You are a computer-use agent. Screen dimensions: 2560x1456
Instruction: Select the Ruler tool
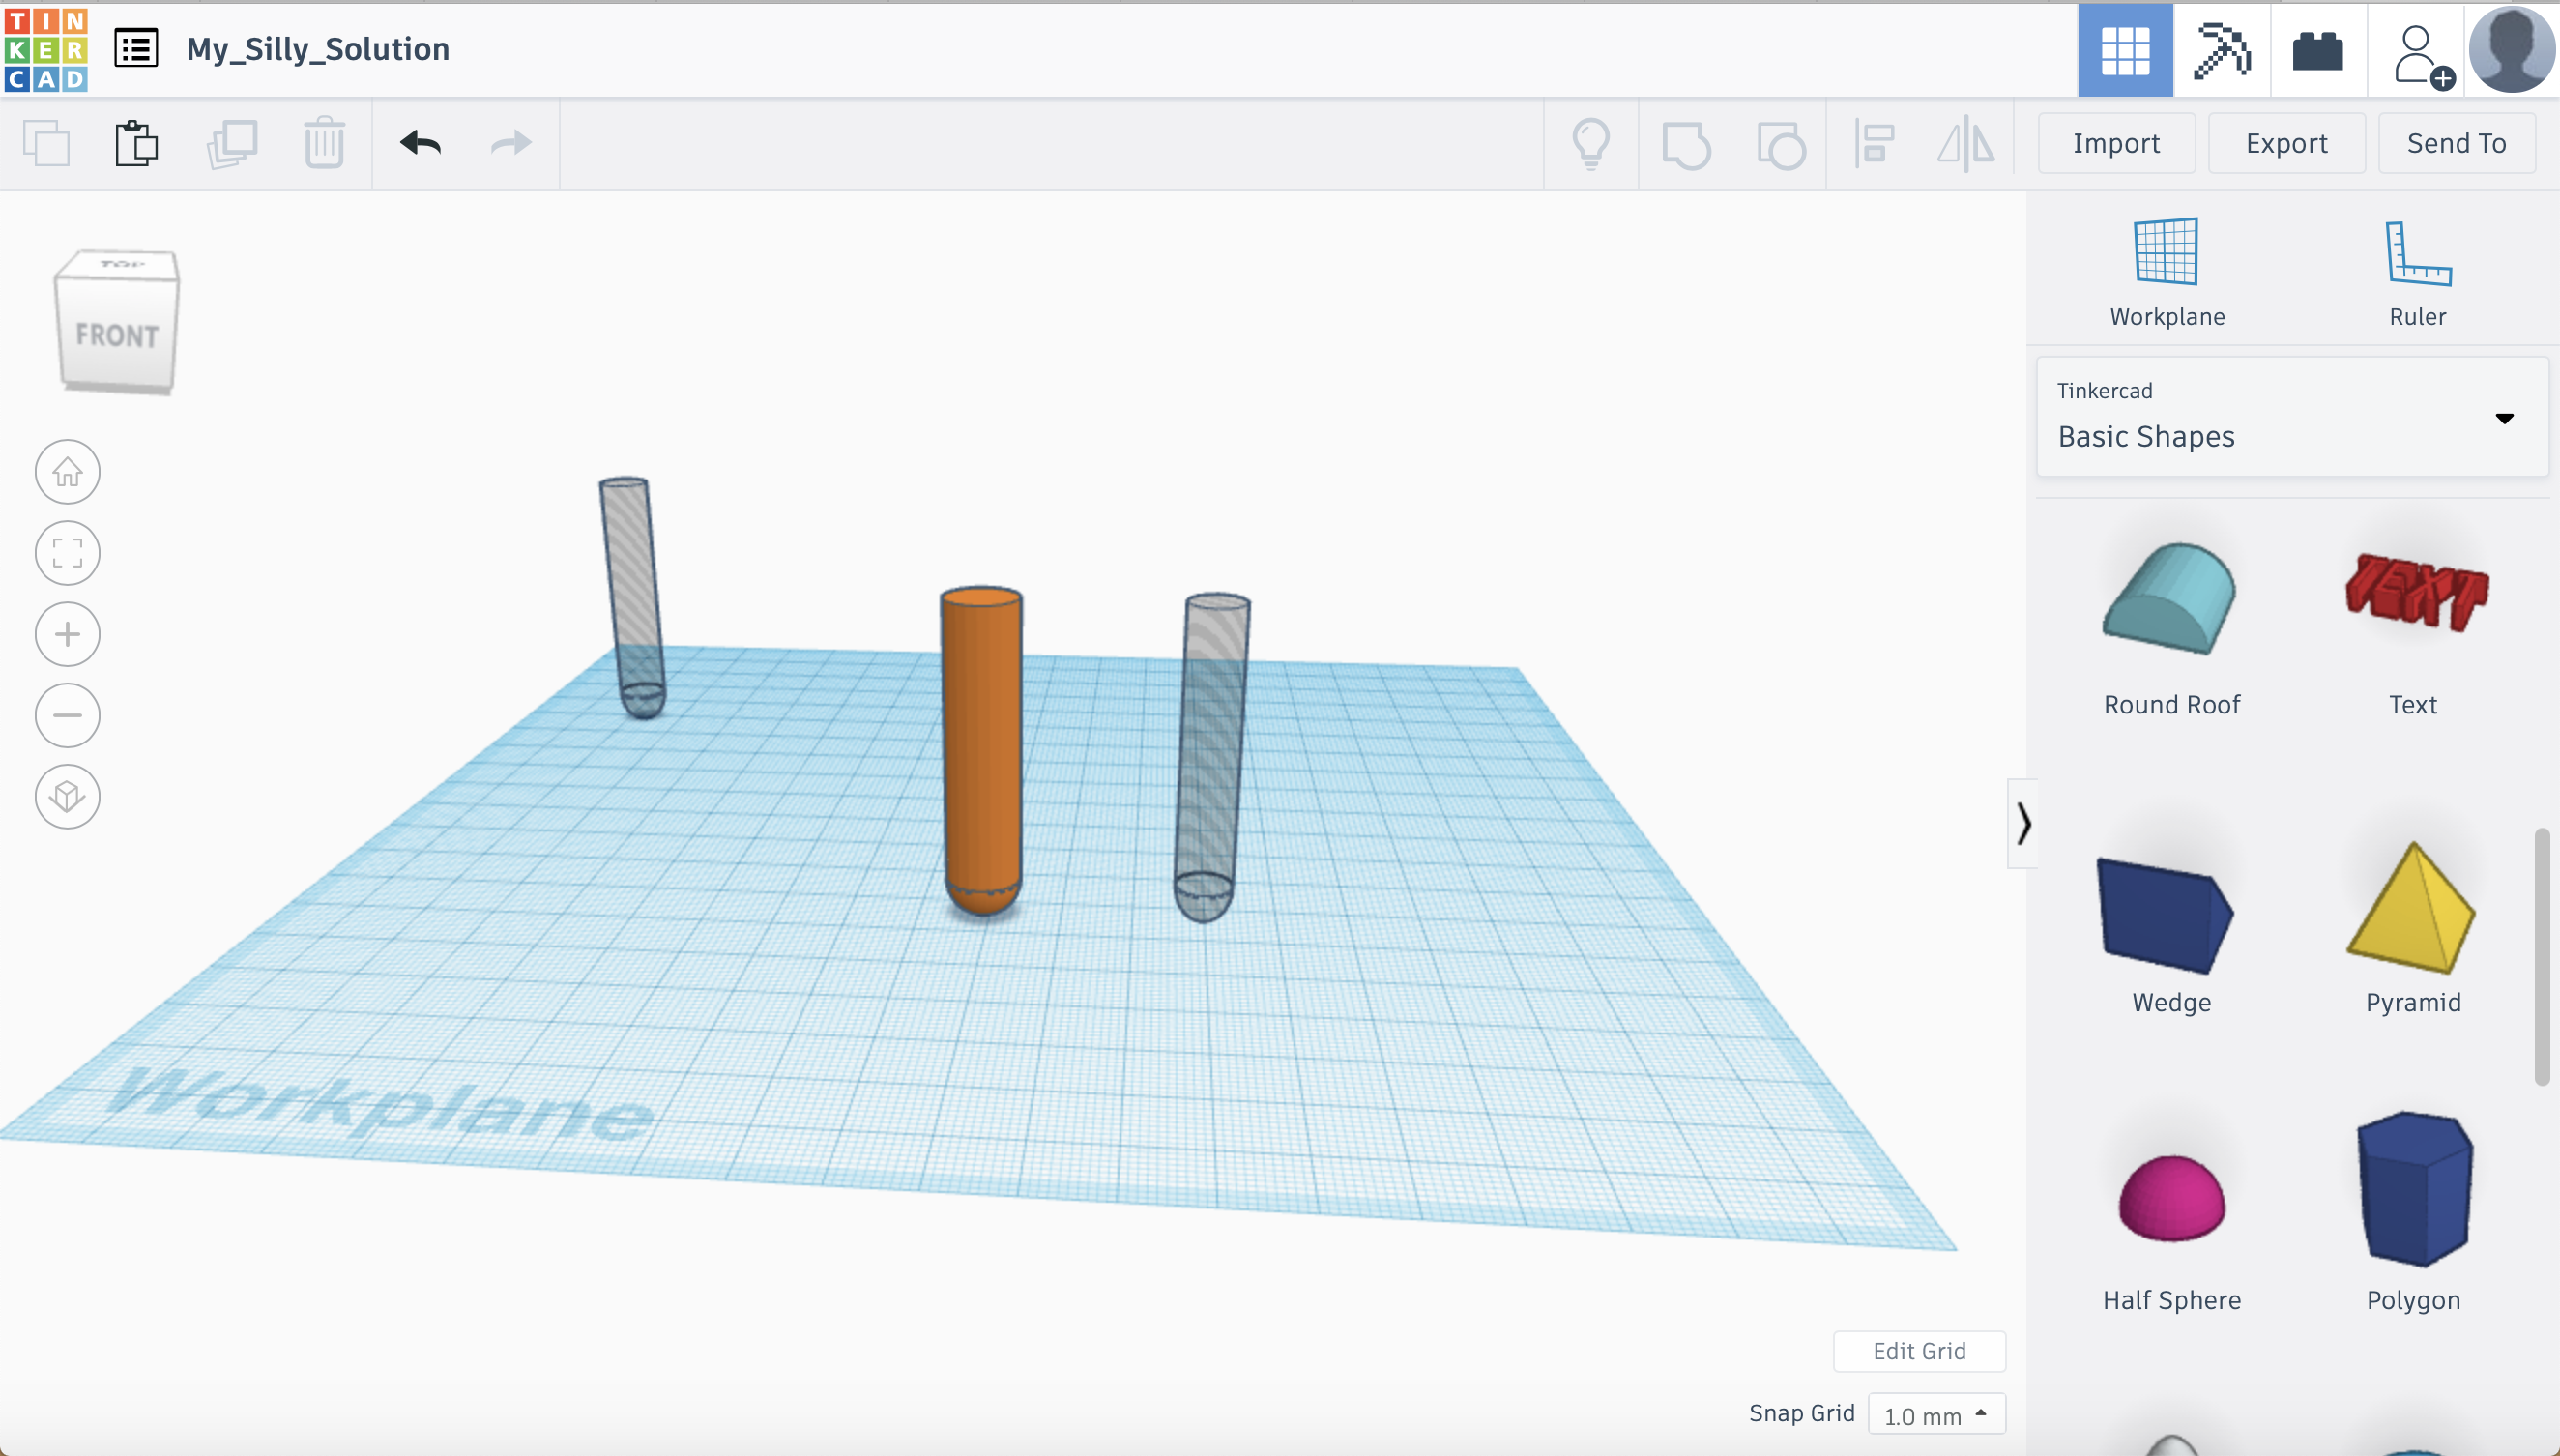(2416, 272)
